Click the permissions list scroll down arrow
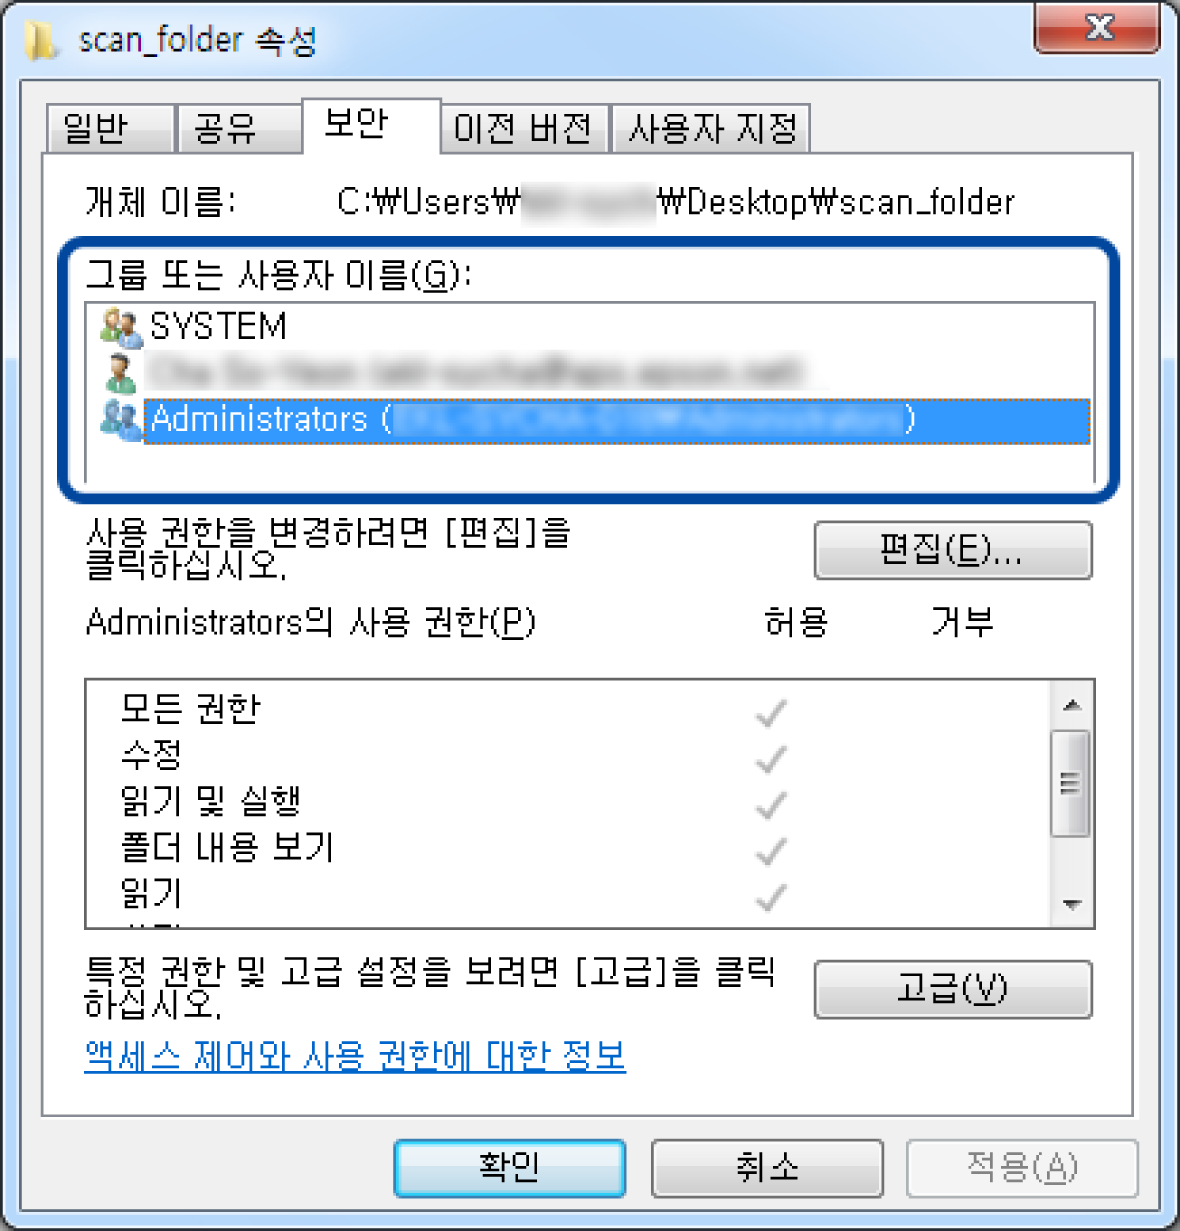 point(1072,905)
